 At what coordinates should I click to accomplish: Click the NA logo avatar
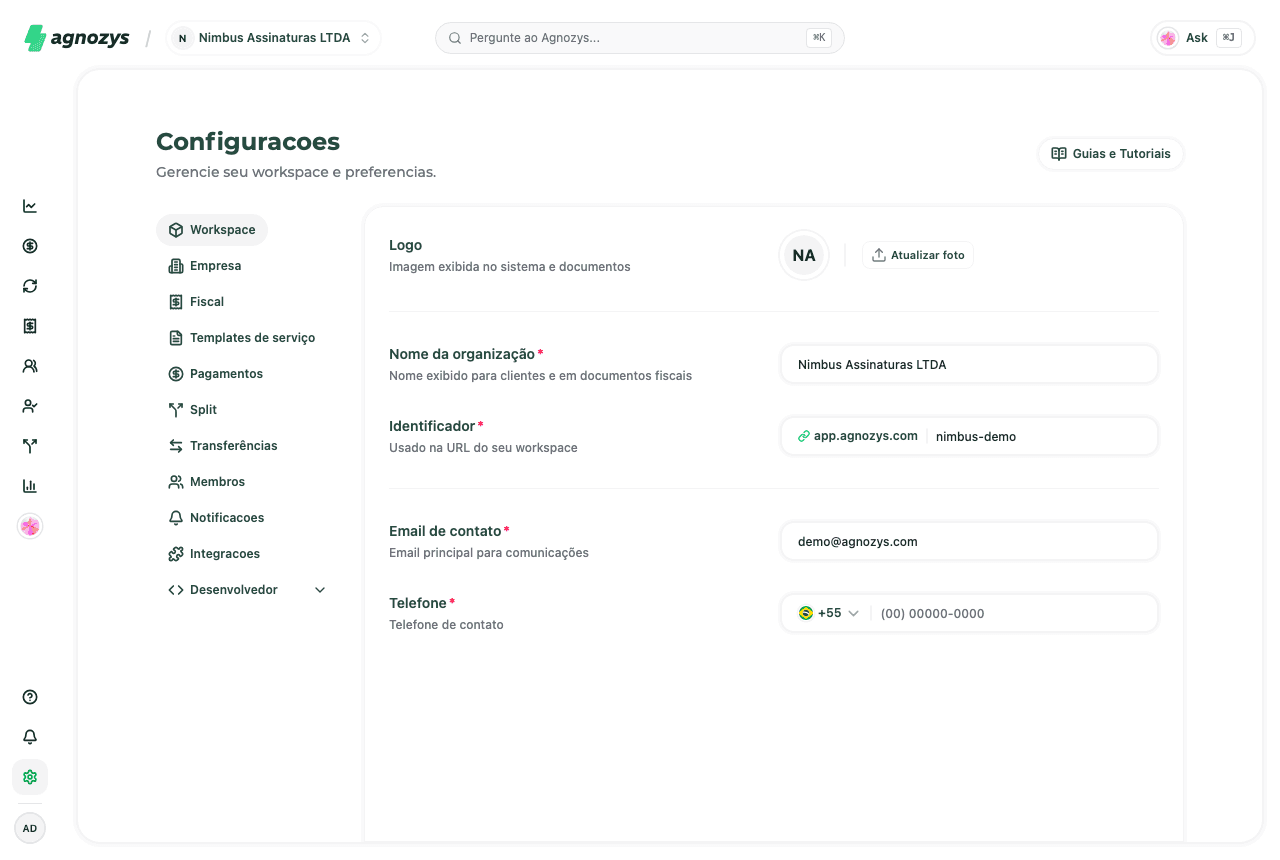pos(804,255)
